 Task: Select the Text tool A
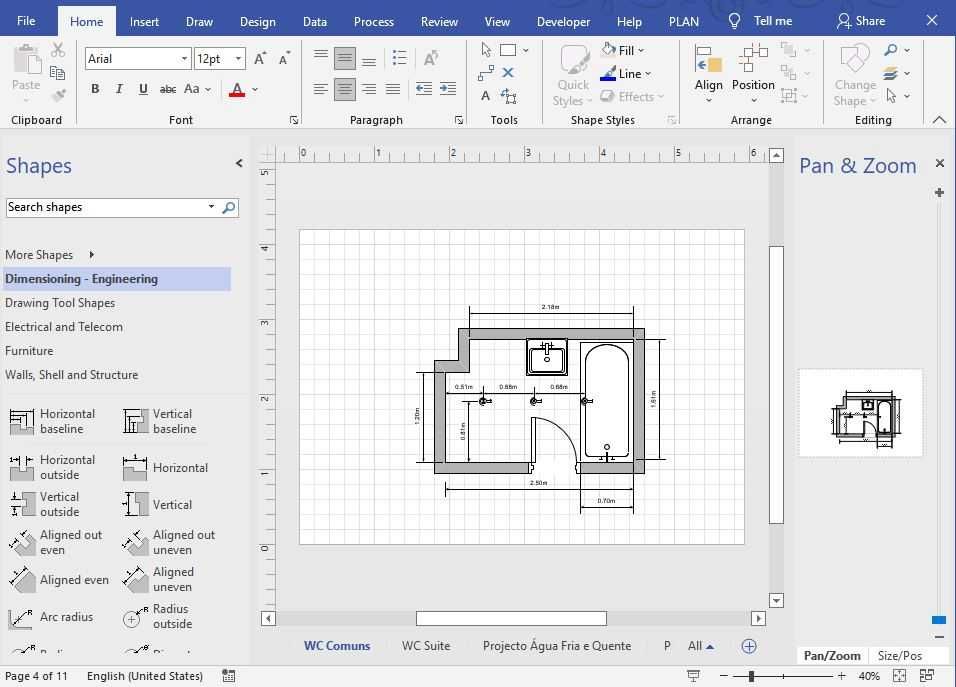coord(485,96)
